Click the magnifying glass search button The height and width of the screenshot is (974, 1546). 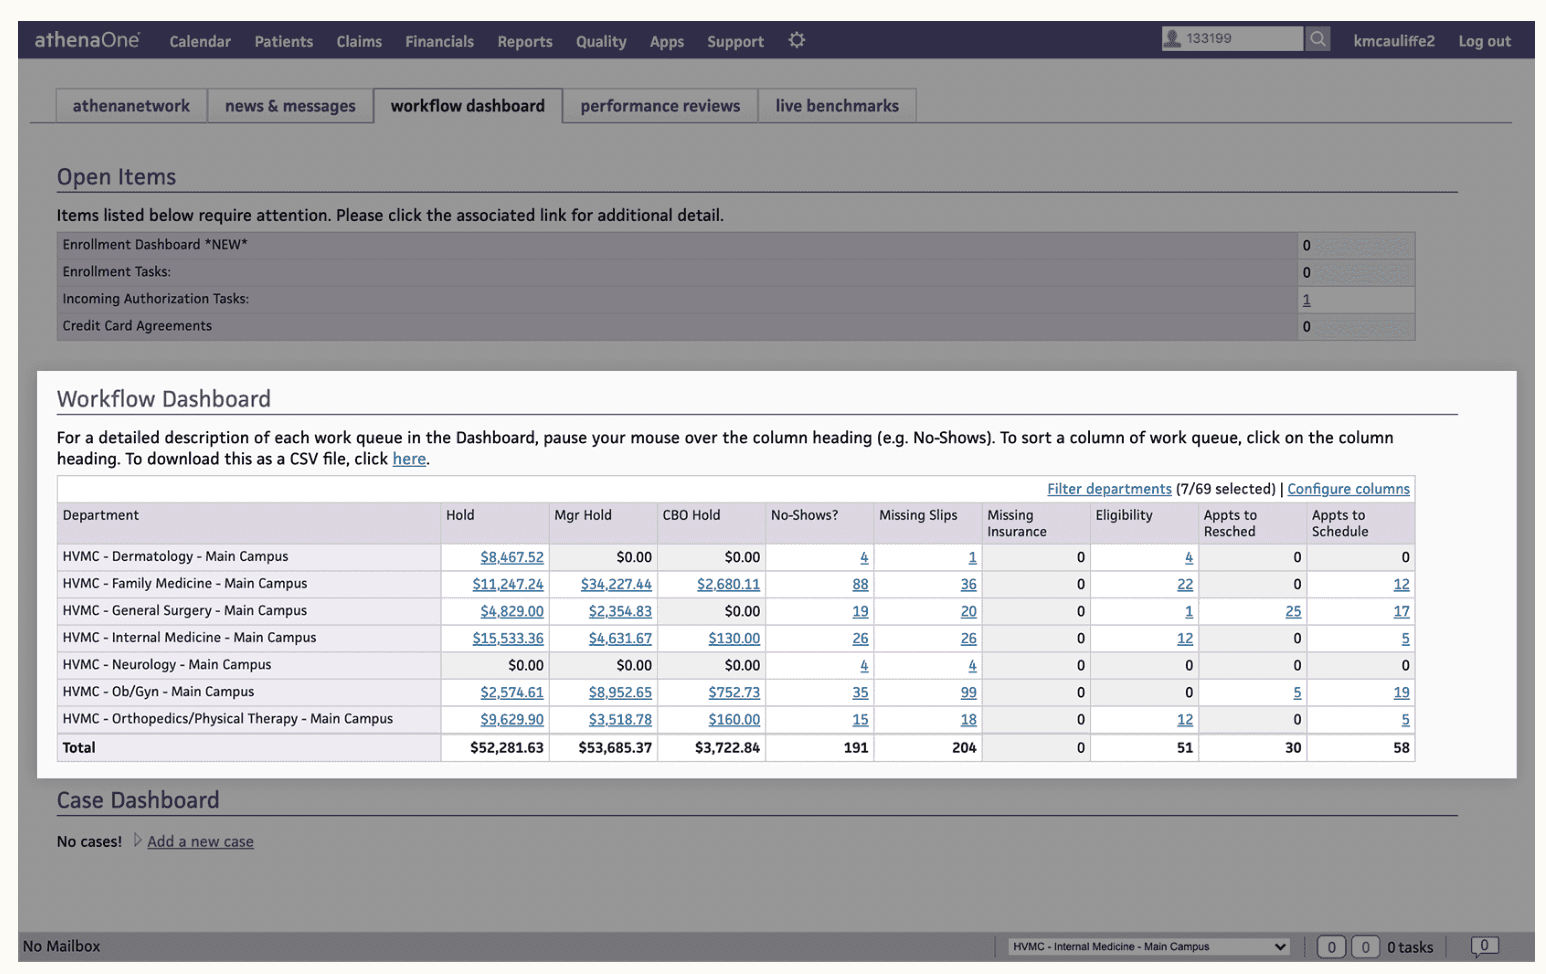click(x=1318, y=39)
